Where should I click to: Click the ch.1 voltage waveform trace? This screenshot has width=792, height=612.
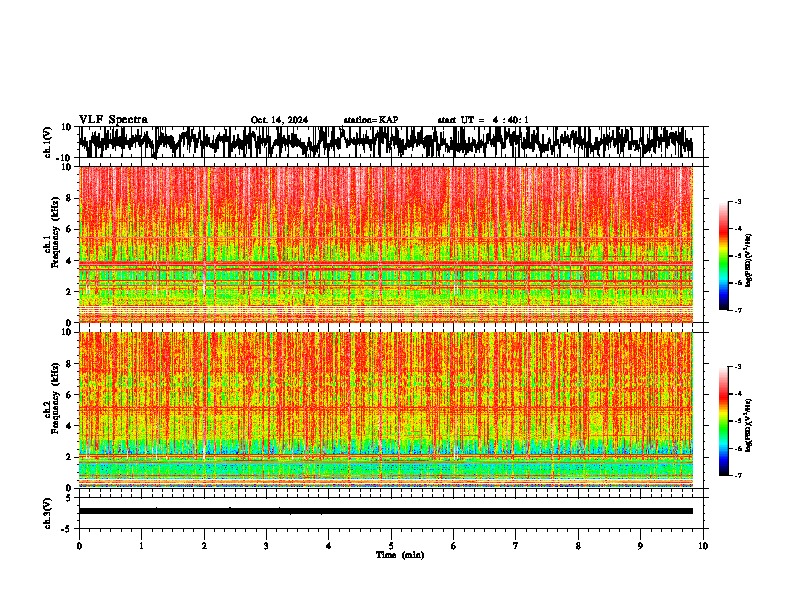click(x=385, y=142)
